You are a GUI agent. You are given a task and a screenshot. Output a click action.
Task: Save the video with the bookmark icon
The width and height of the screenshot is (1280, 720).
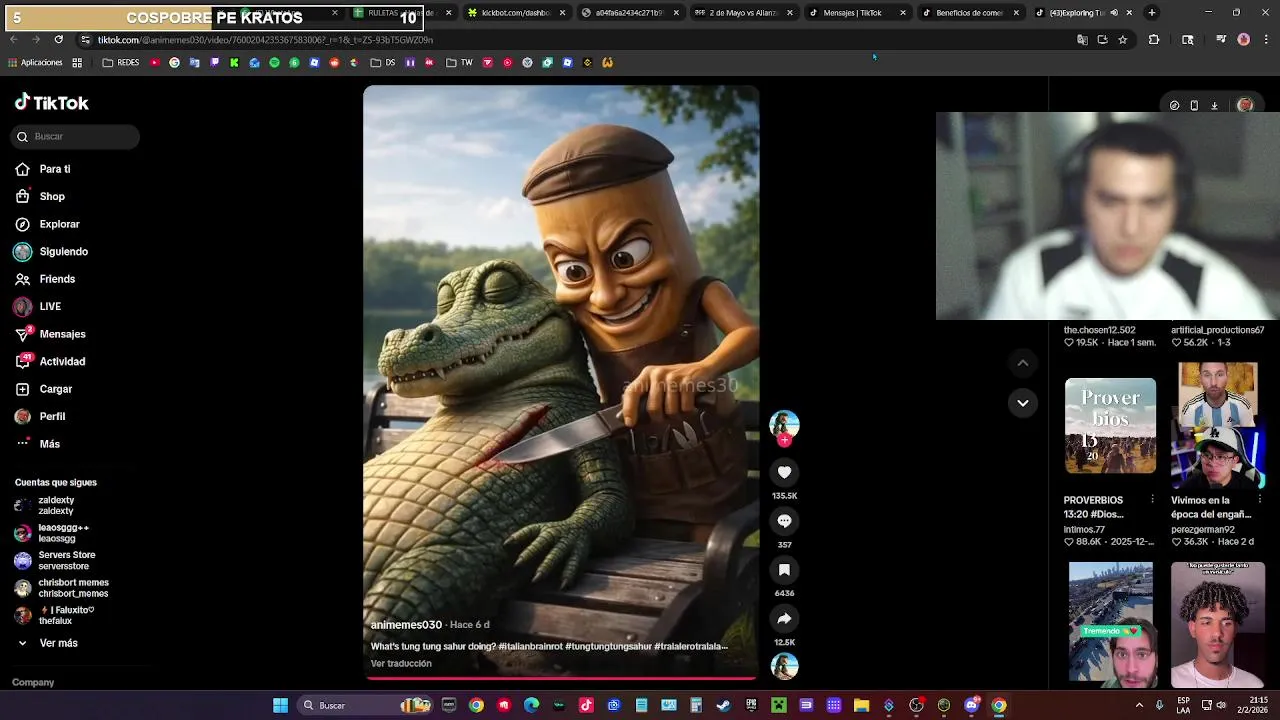784,570
